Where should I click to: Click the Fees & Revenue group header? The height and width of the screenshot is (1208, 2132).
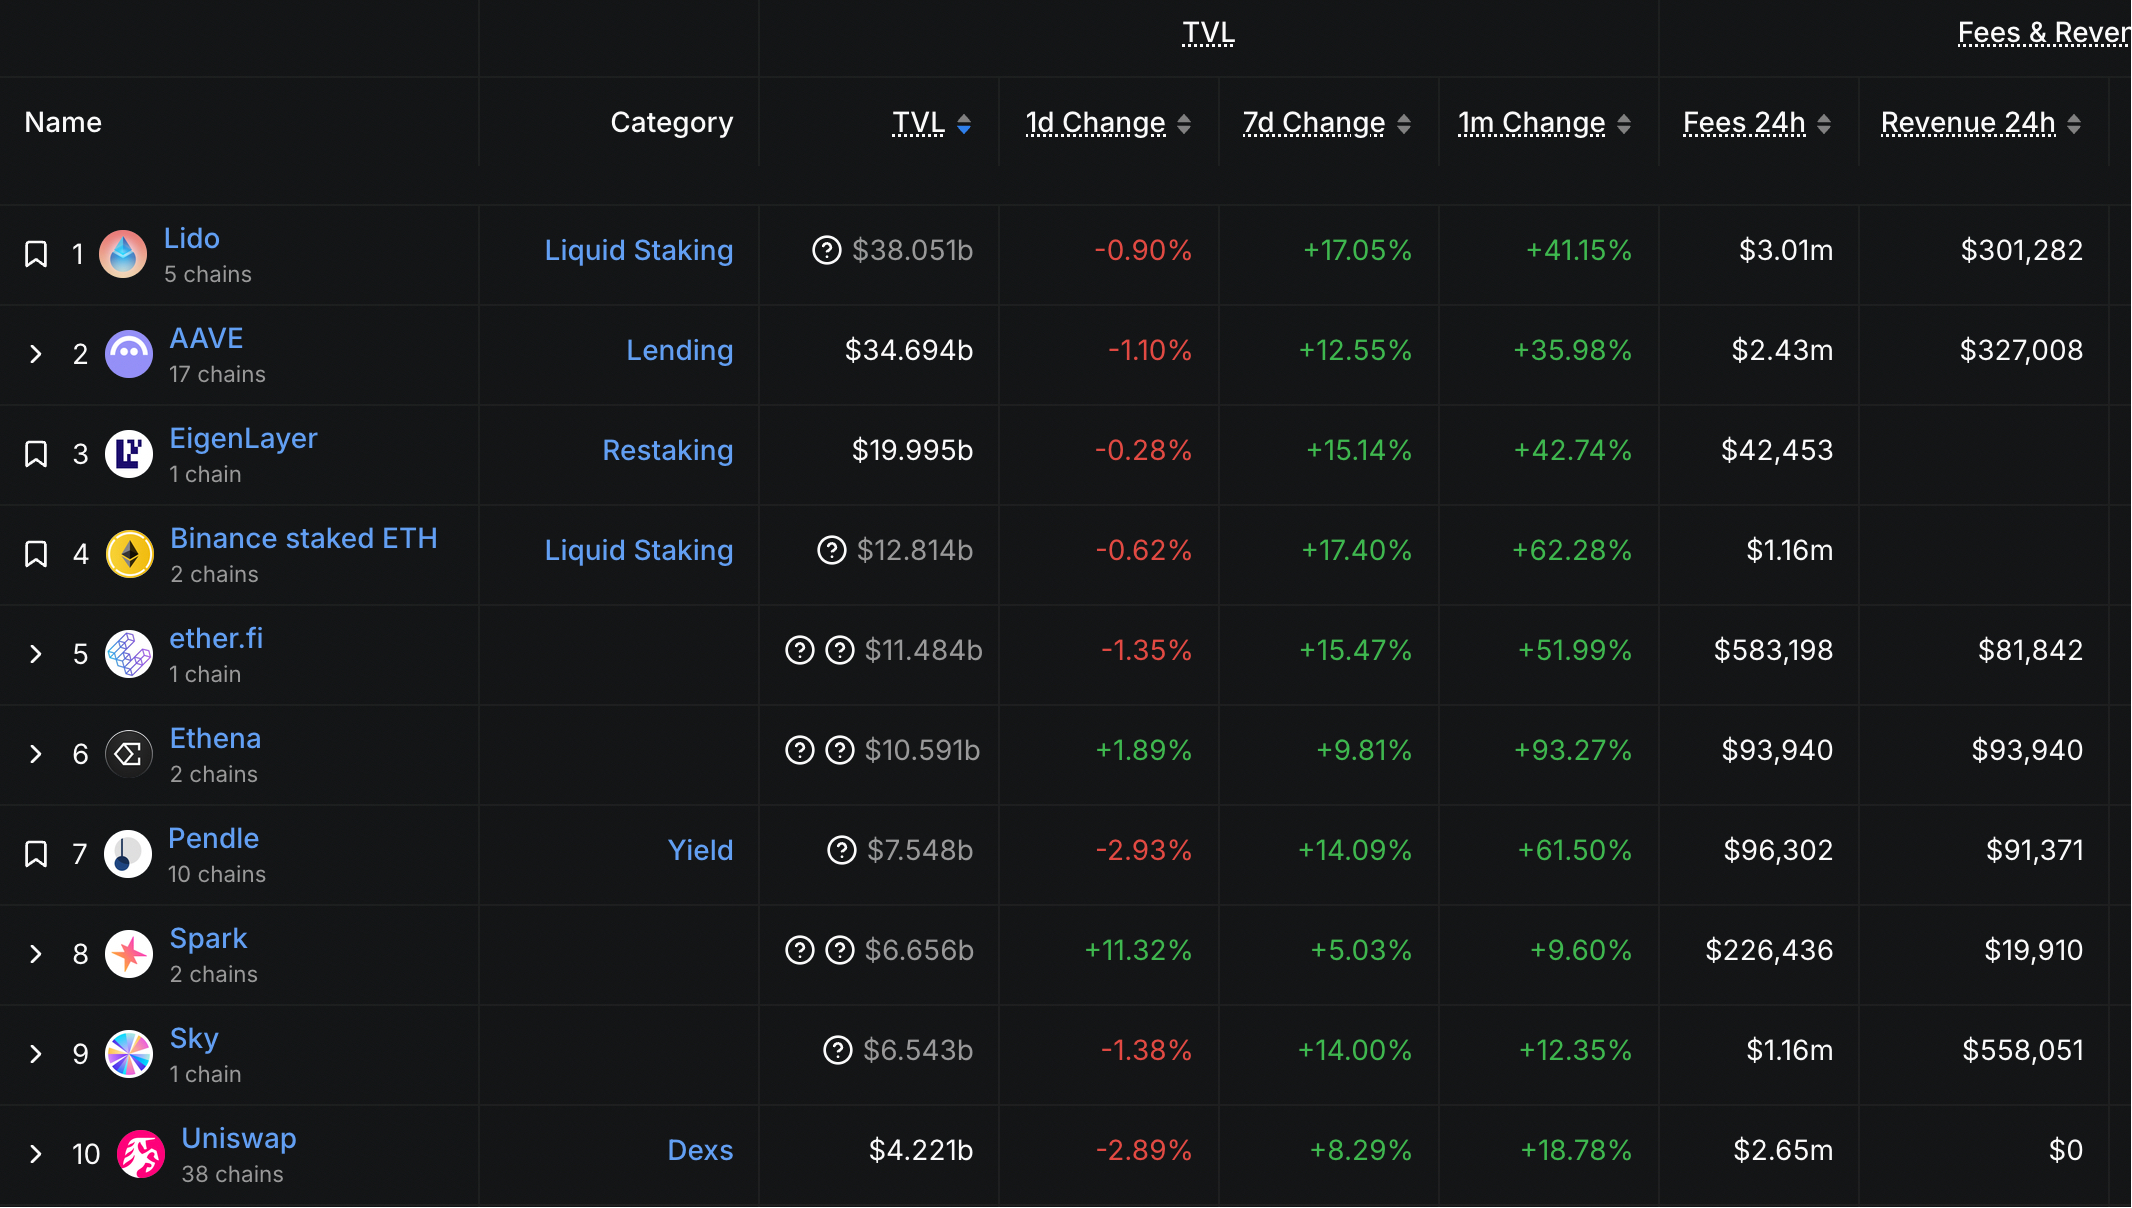2044,33
